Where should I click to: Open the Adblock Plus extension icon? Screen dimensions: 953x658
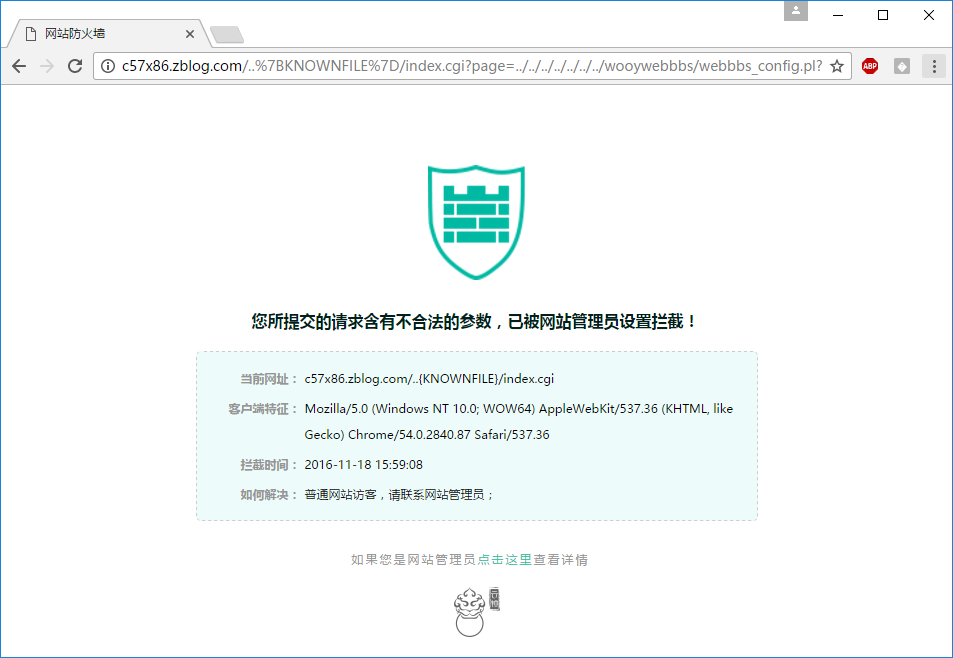pos(870,66)
